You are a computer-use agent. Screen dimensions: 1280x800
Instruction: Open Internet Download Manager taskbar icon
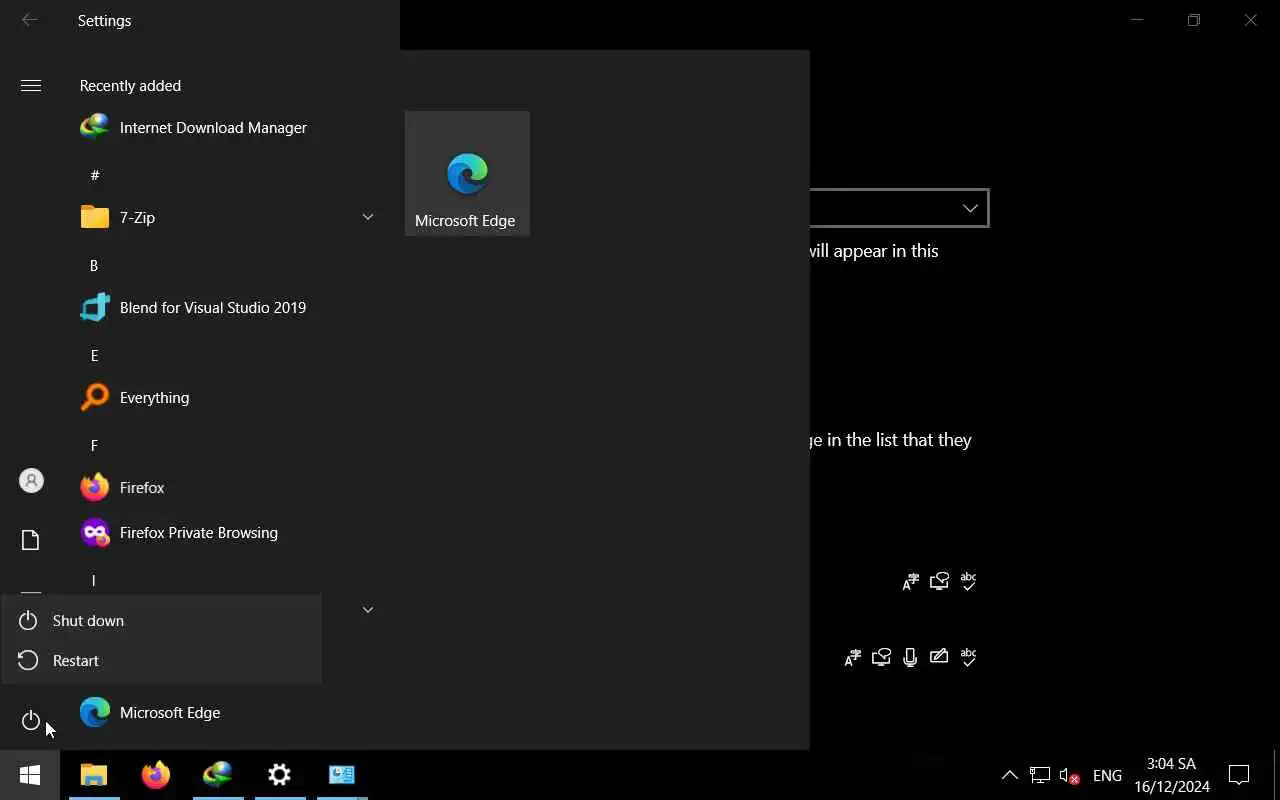218,775
